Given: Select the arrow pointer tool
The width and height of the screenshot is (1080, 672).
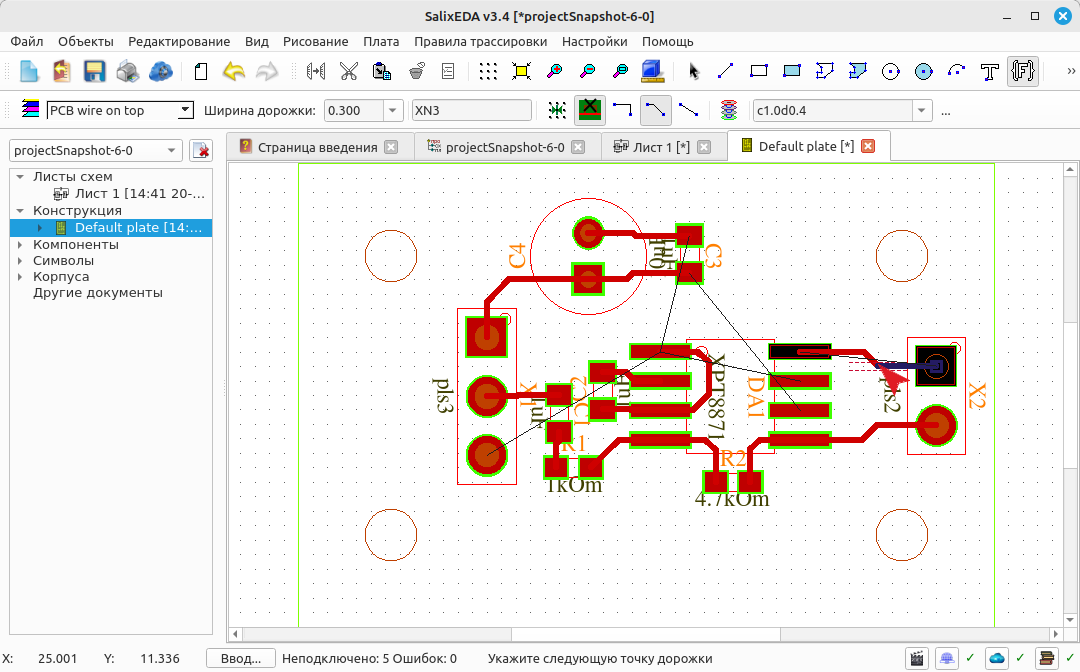Looking at the screenshot, I should (x=693, y=71).
